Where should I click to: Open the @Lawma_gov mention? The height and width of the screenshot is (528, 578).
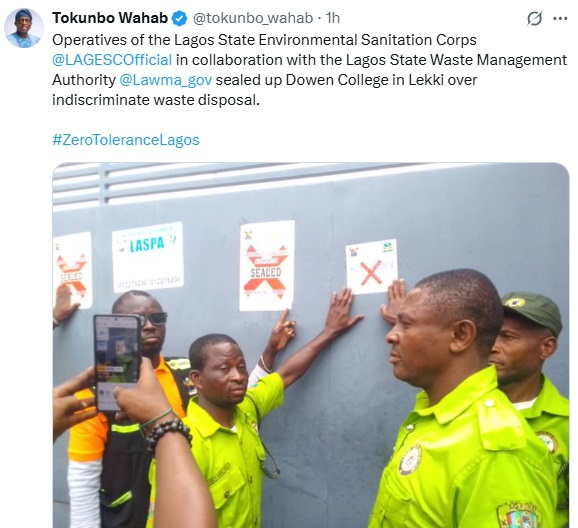pos(166,80)
